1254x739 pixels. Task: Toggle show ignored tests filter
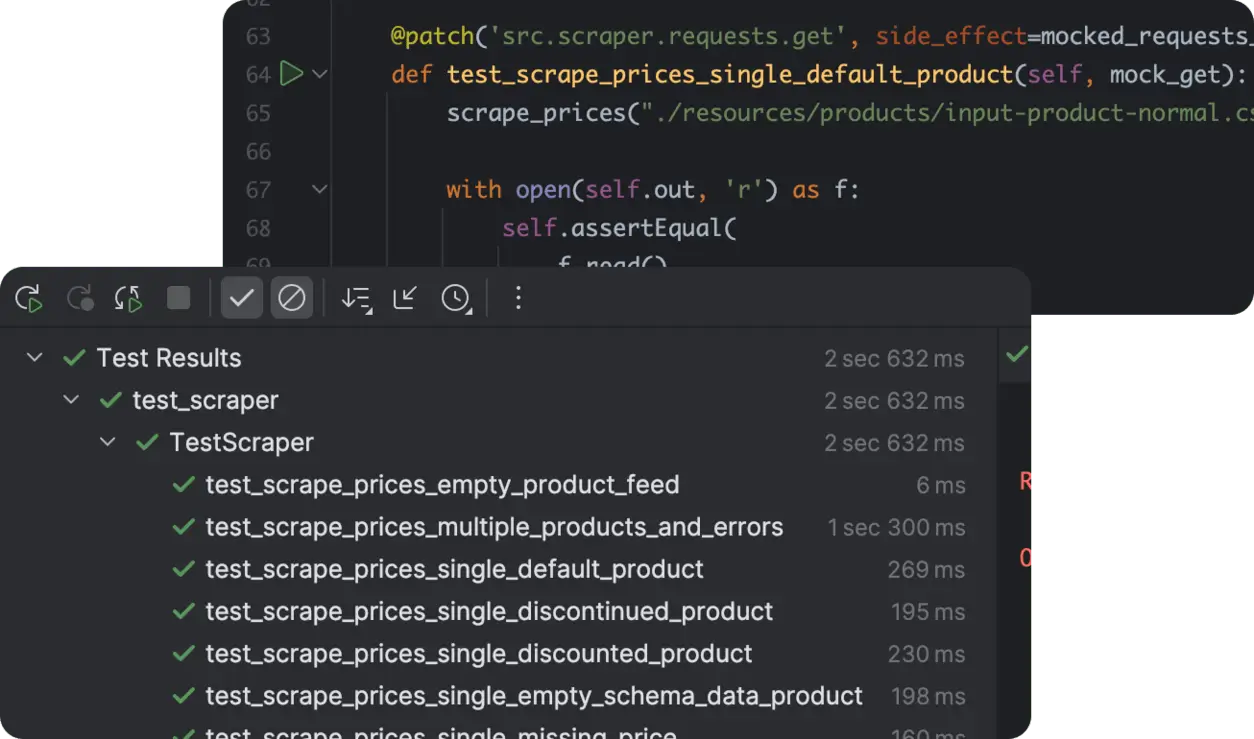click(292, 297)
